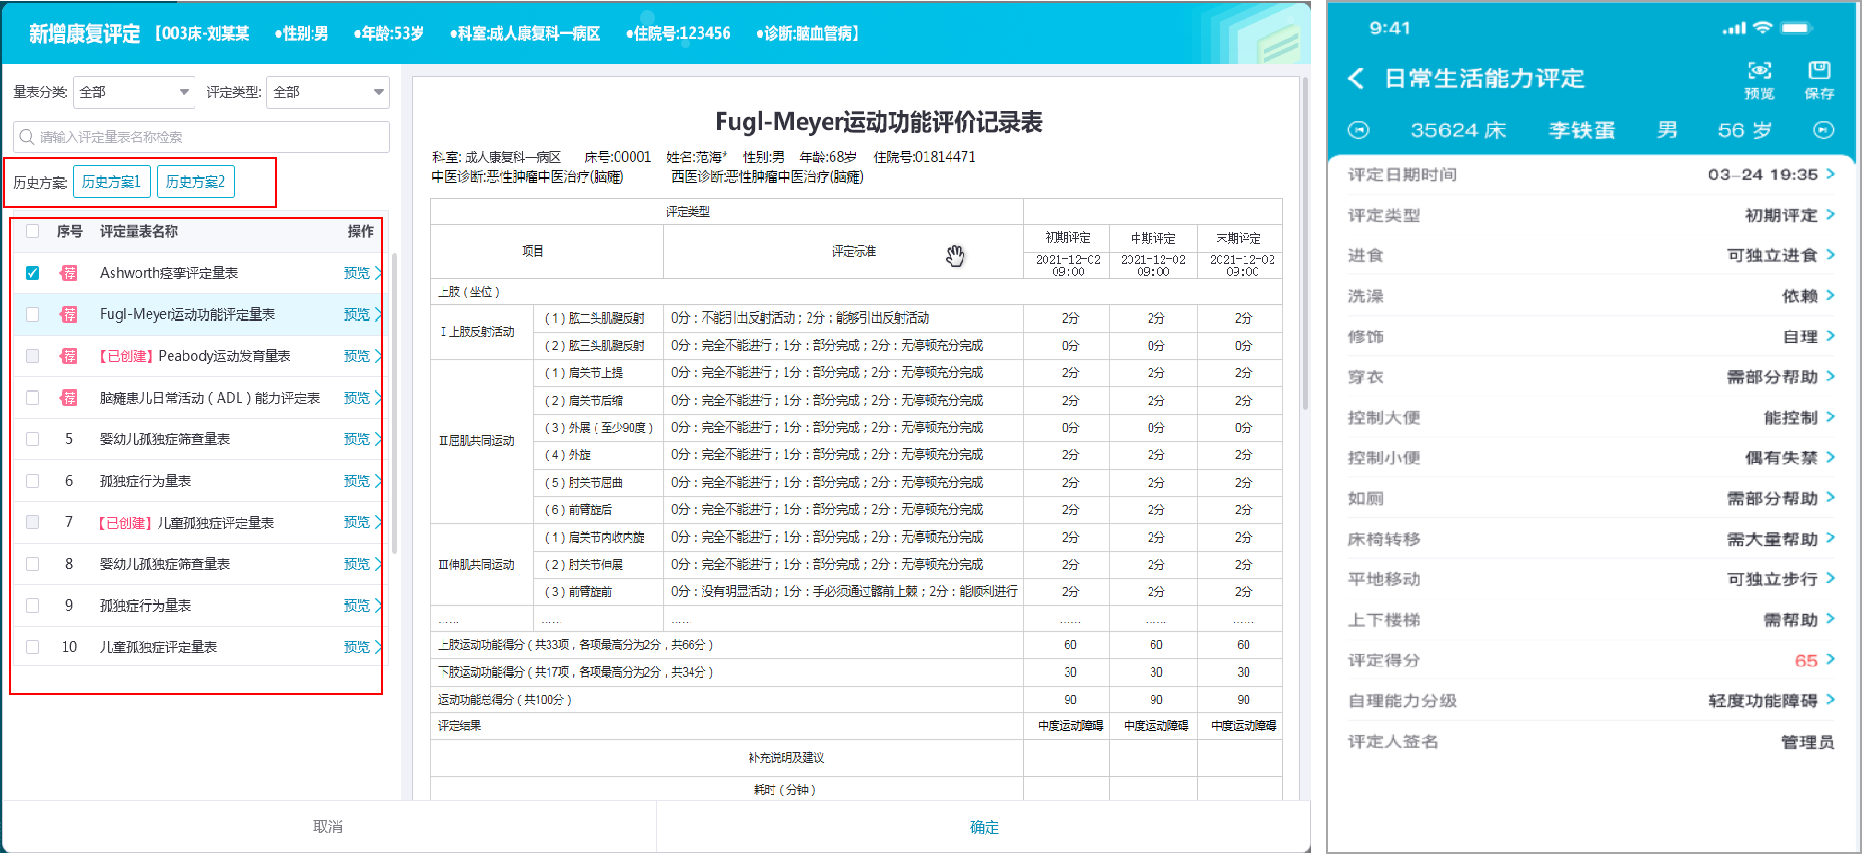1862x854 pixels.
Task: Expand the 进食 可独立进食 option row
Action: tap(1591, 255)
